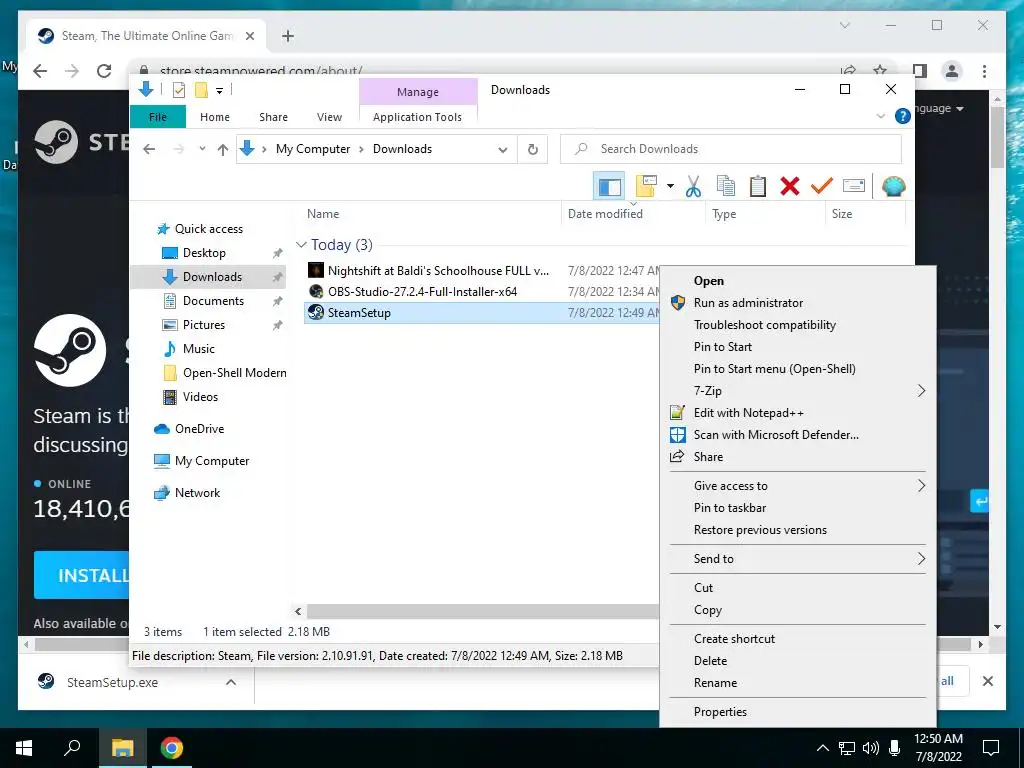Image resolution: width=1024 pixels, height=768 pixels.
Task: Click the paste clipboard toolbar icon
Action: (x=758, y=187)
